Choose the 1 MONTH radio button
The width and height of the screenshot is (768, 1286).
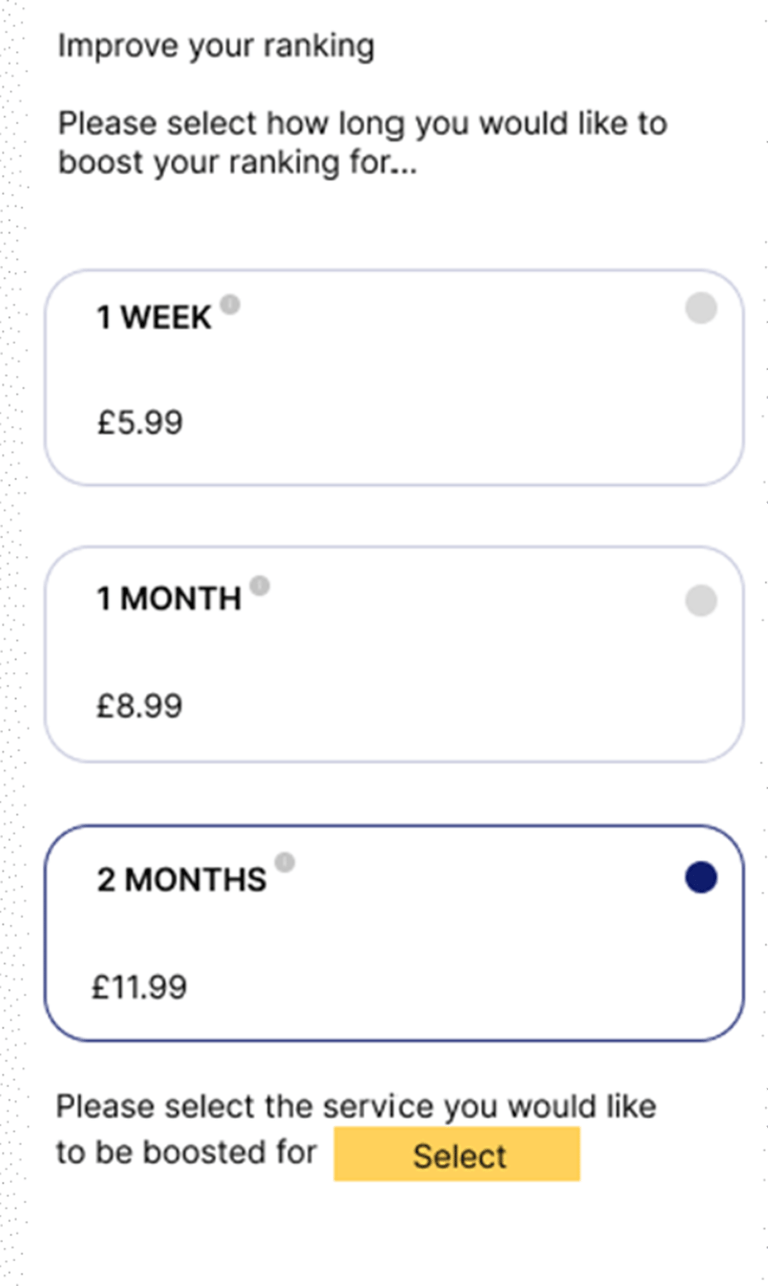(701, 600)
